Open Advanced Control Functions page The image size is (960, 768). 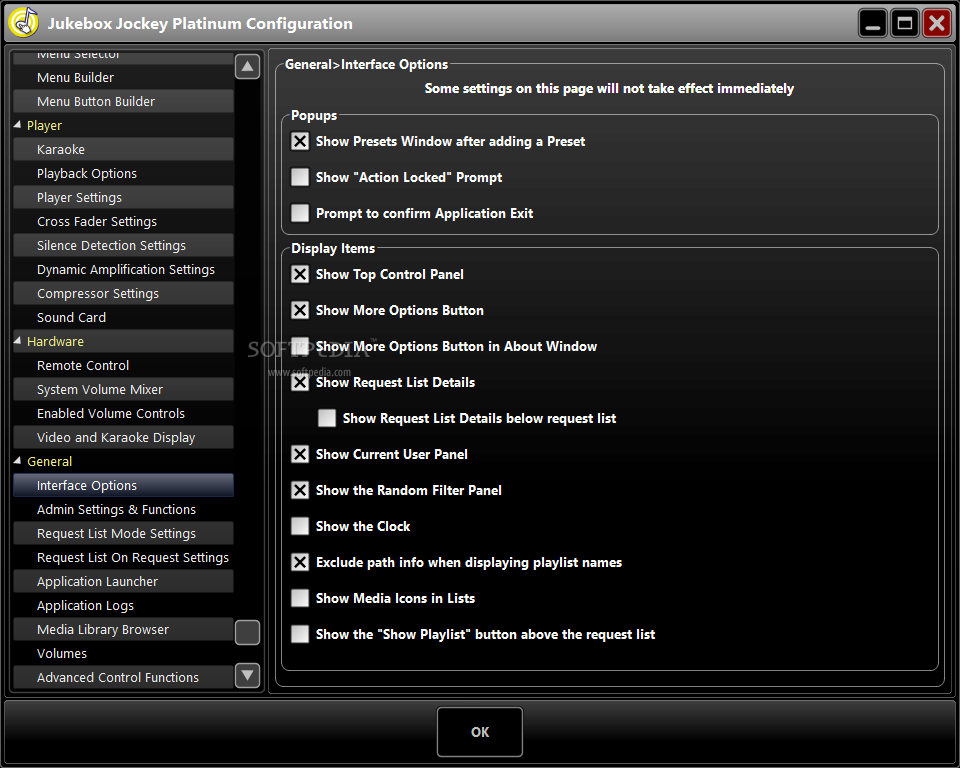pyautogui.click(x=123, y=677)
